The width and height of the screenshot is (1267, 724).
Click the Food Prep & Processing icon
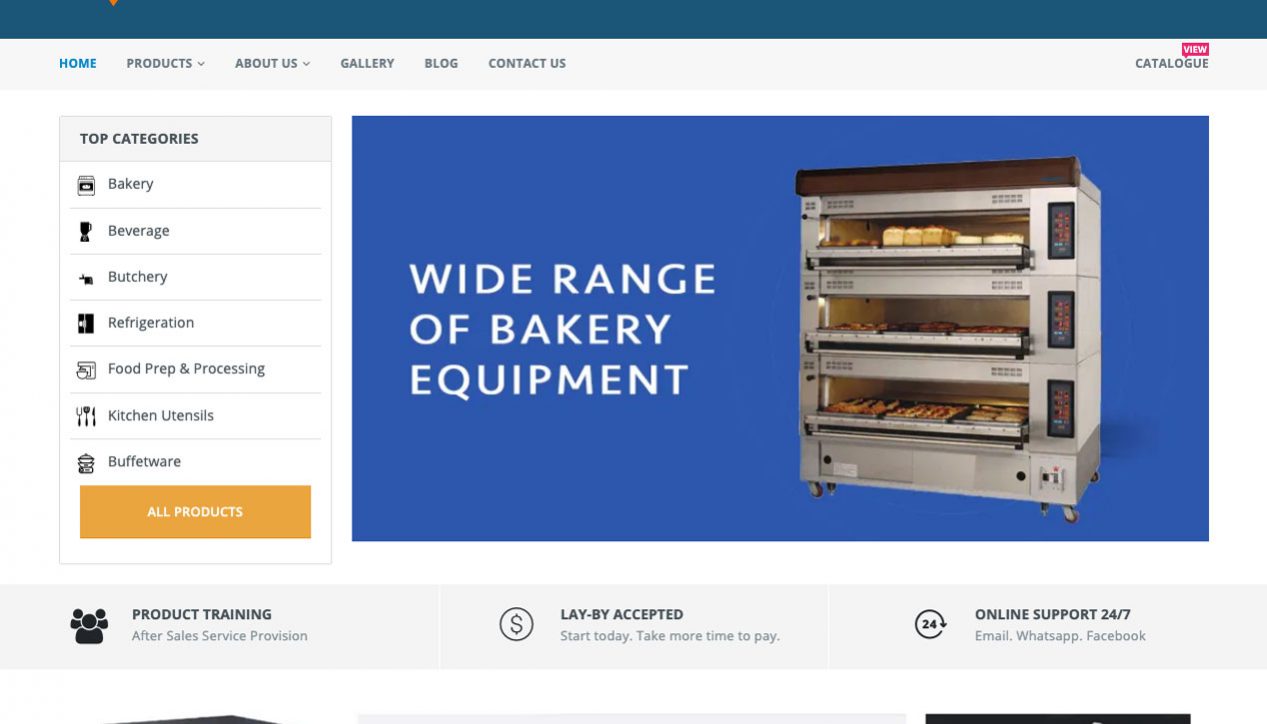coord(86,370)
